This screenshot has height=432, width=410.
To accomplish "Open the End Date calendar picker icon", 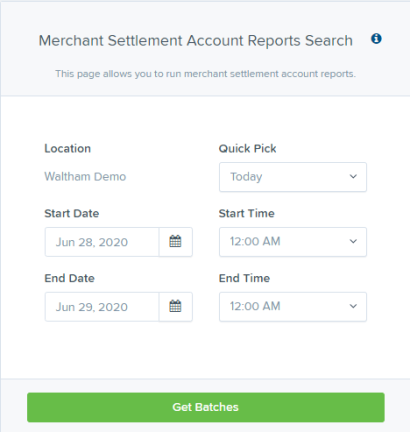I will (175, 307).
